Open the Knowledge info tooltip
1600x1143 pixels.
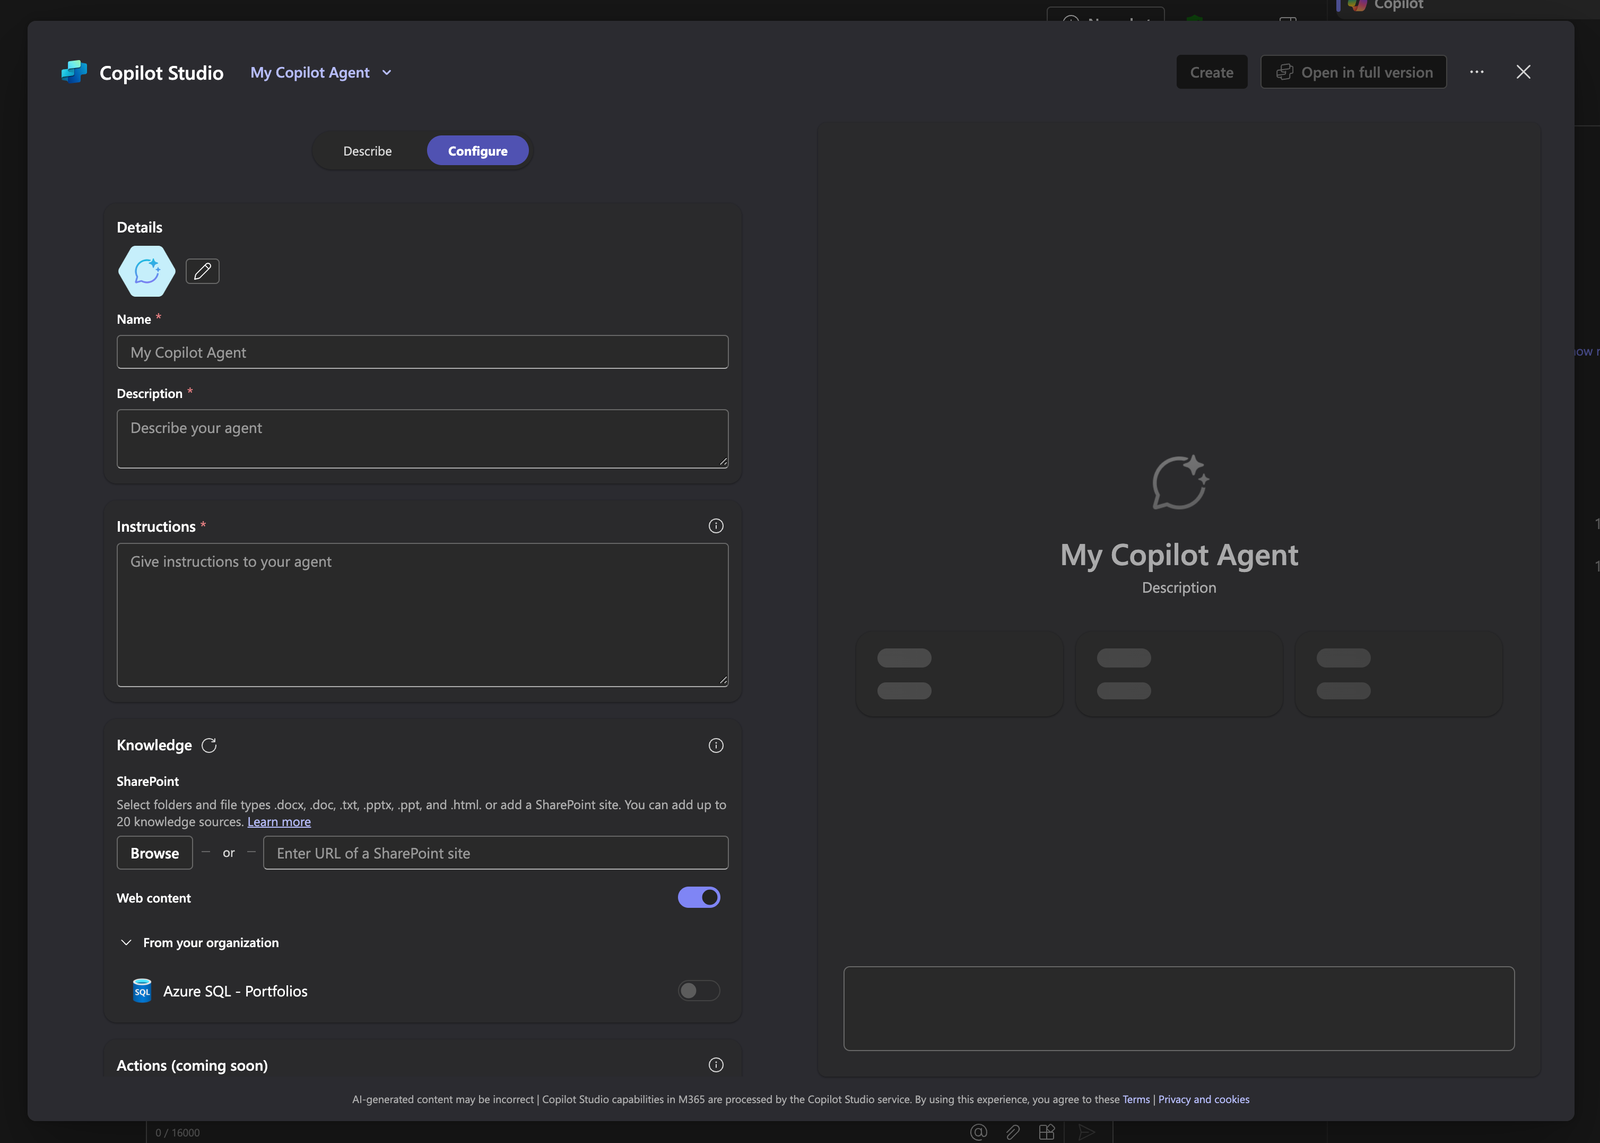[x=715, y=745]
